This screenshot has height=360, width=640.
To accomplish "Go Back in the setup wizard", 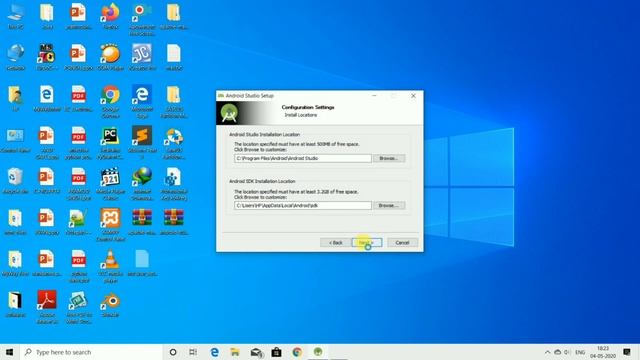I will click(x=336, y=242).
